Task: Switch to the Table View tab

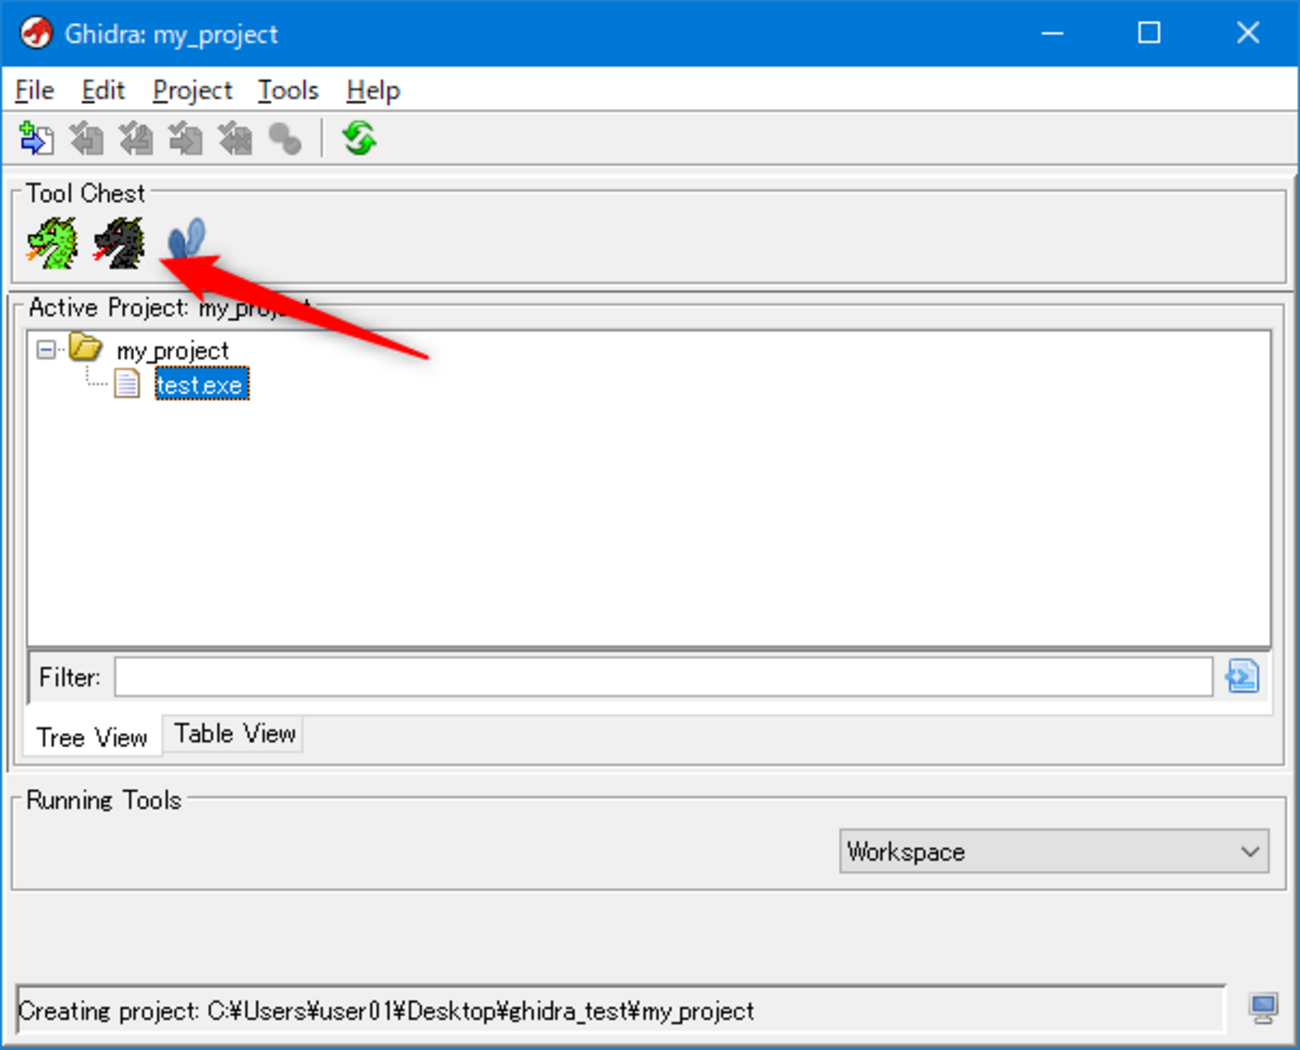Action: (235, 734)
